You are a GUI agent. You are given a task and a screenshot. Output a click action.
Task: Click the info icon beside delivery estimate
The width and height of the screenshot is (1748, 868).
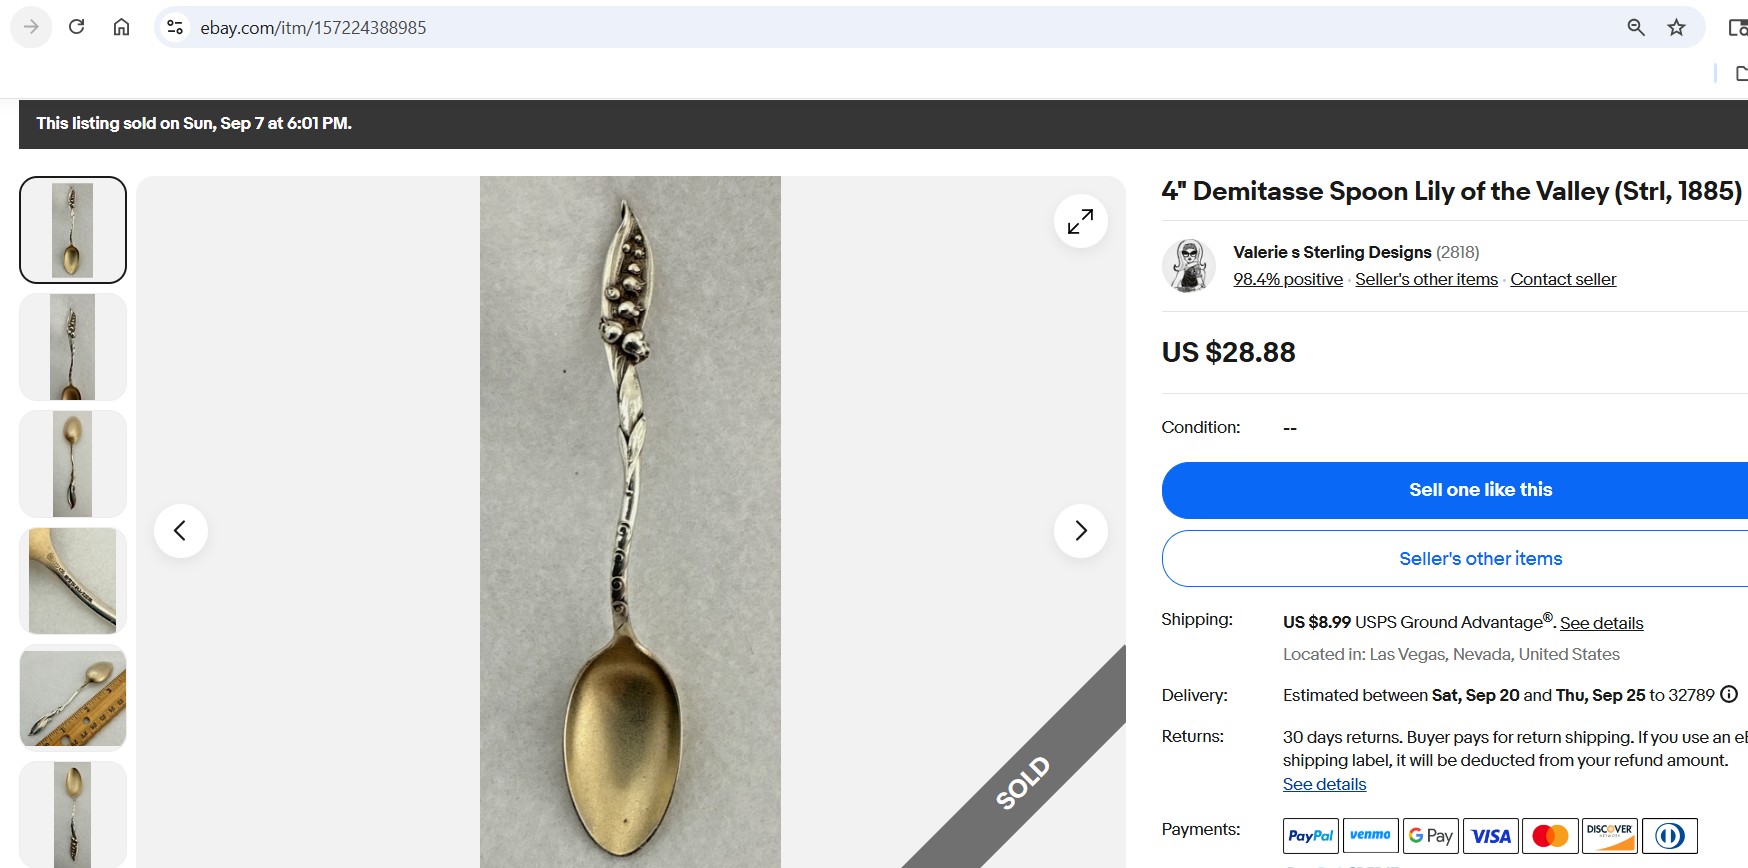pos(1729,694)
